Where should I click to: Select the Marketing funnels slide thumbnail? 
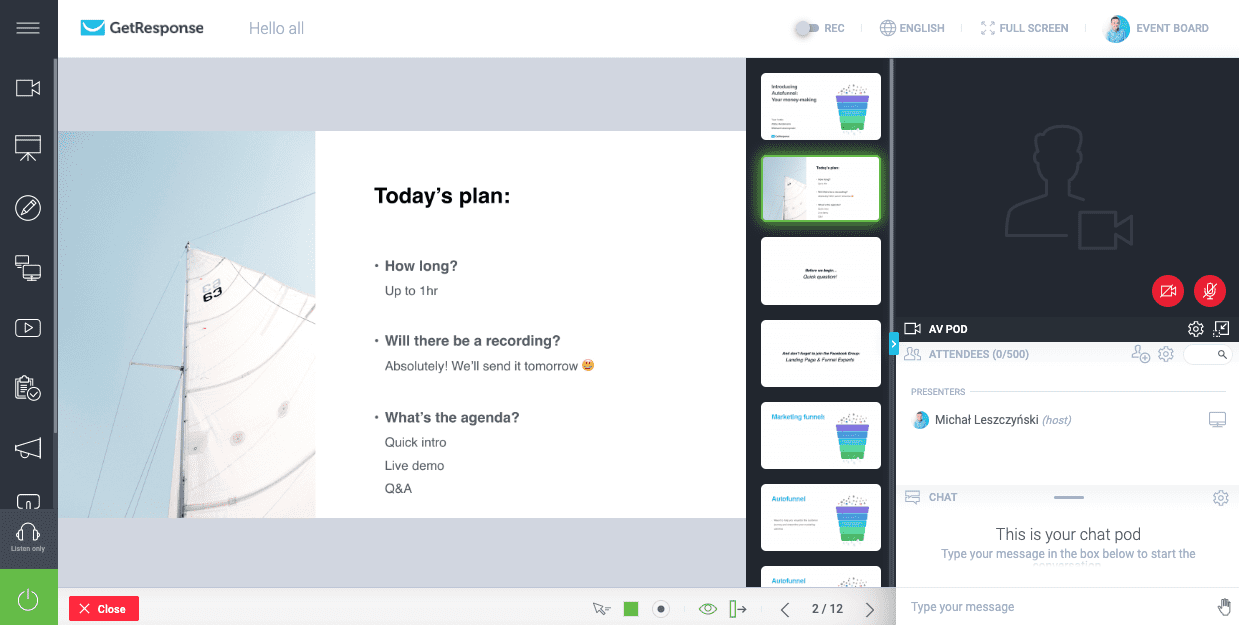click(821, 436)
